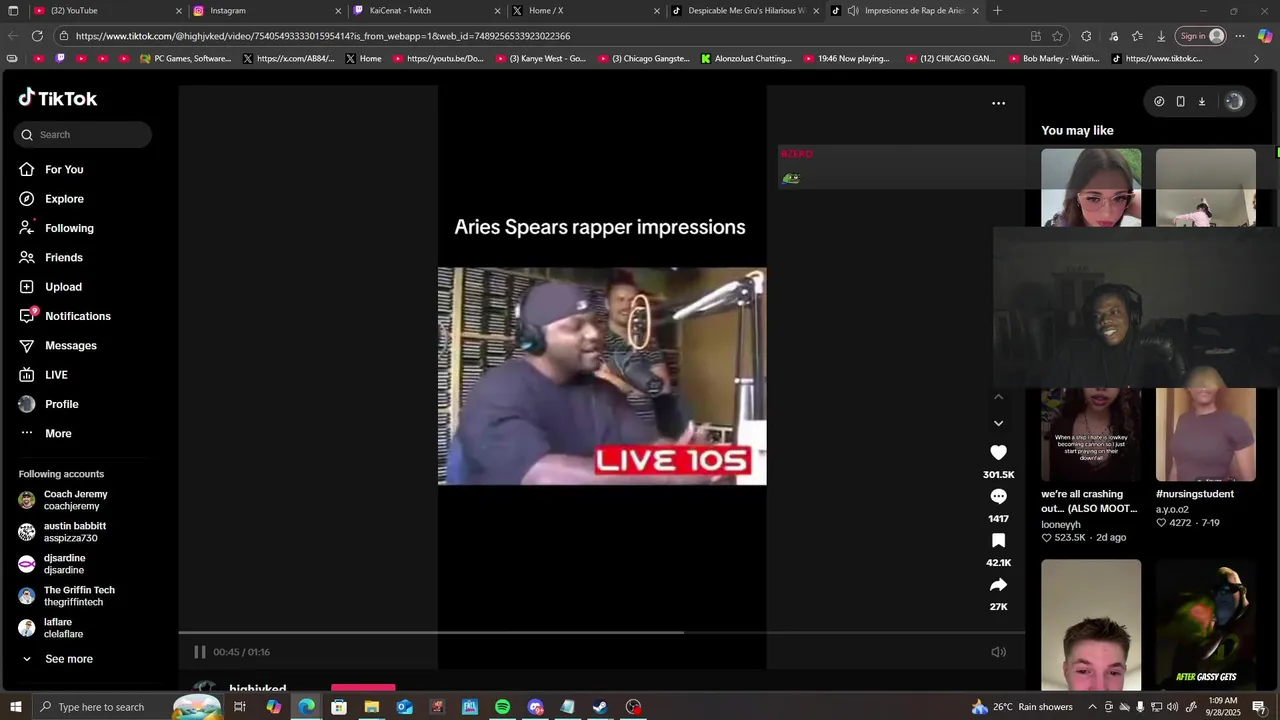Open Coach Jeremy's account
The height and width of the screenshot is (720, 1280).
click(x=63, y=500)
